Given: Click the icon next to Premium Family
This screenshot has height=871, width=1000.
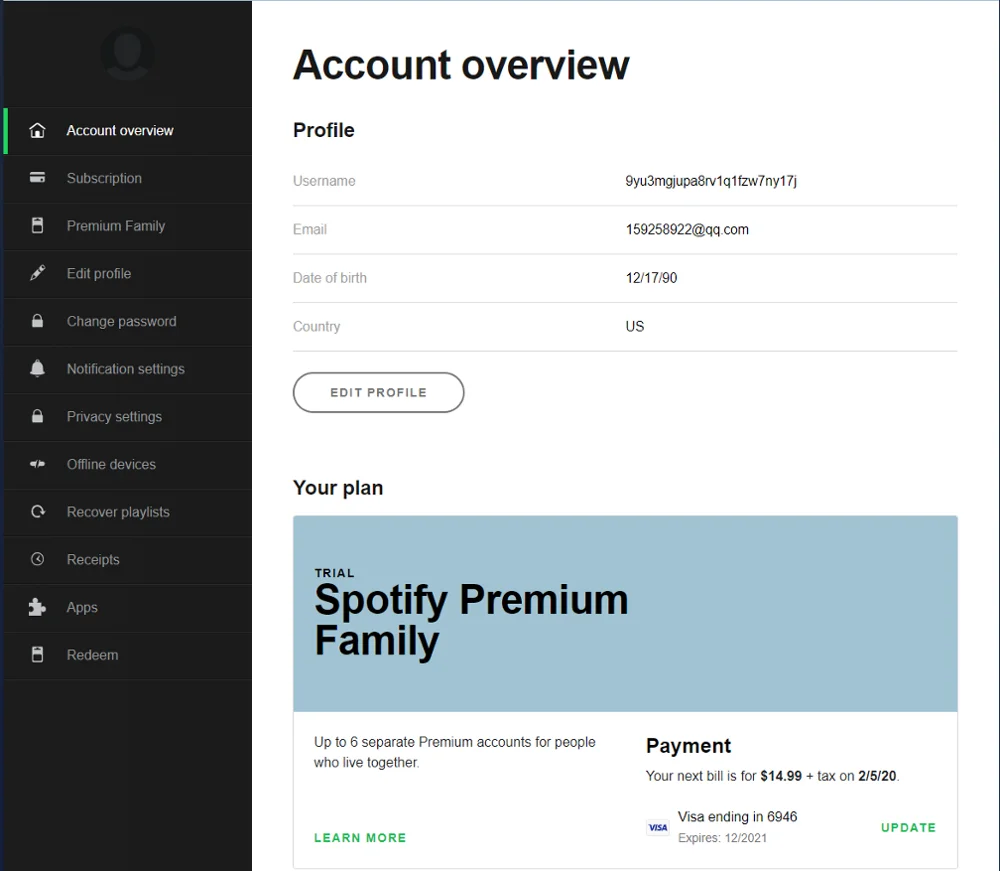Looking at the screenshot, I should 38,226.
